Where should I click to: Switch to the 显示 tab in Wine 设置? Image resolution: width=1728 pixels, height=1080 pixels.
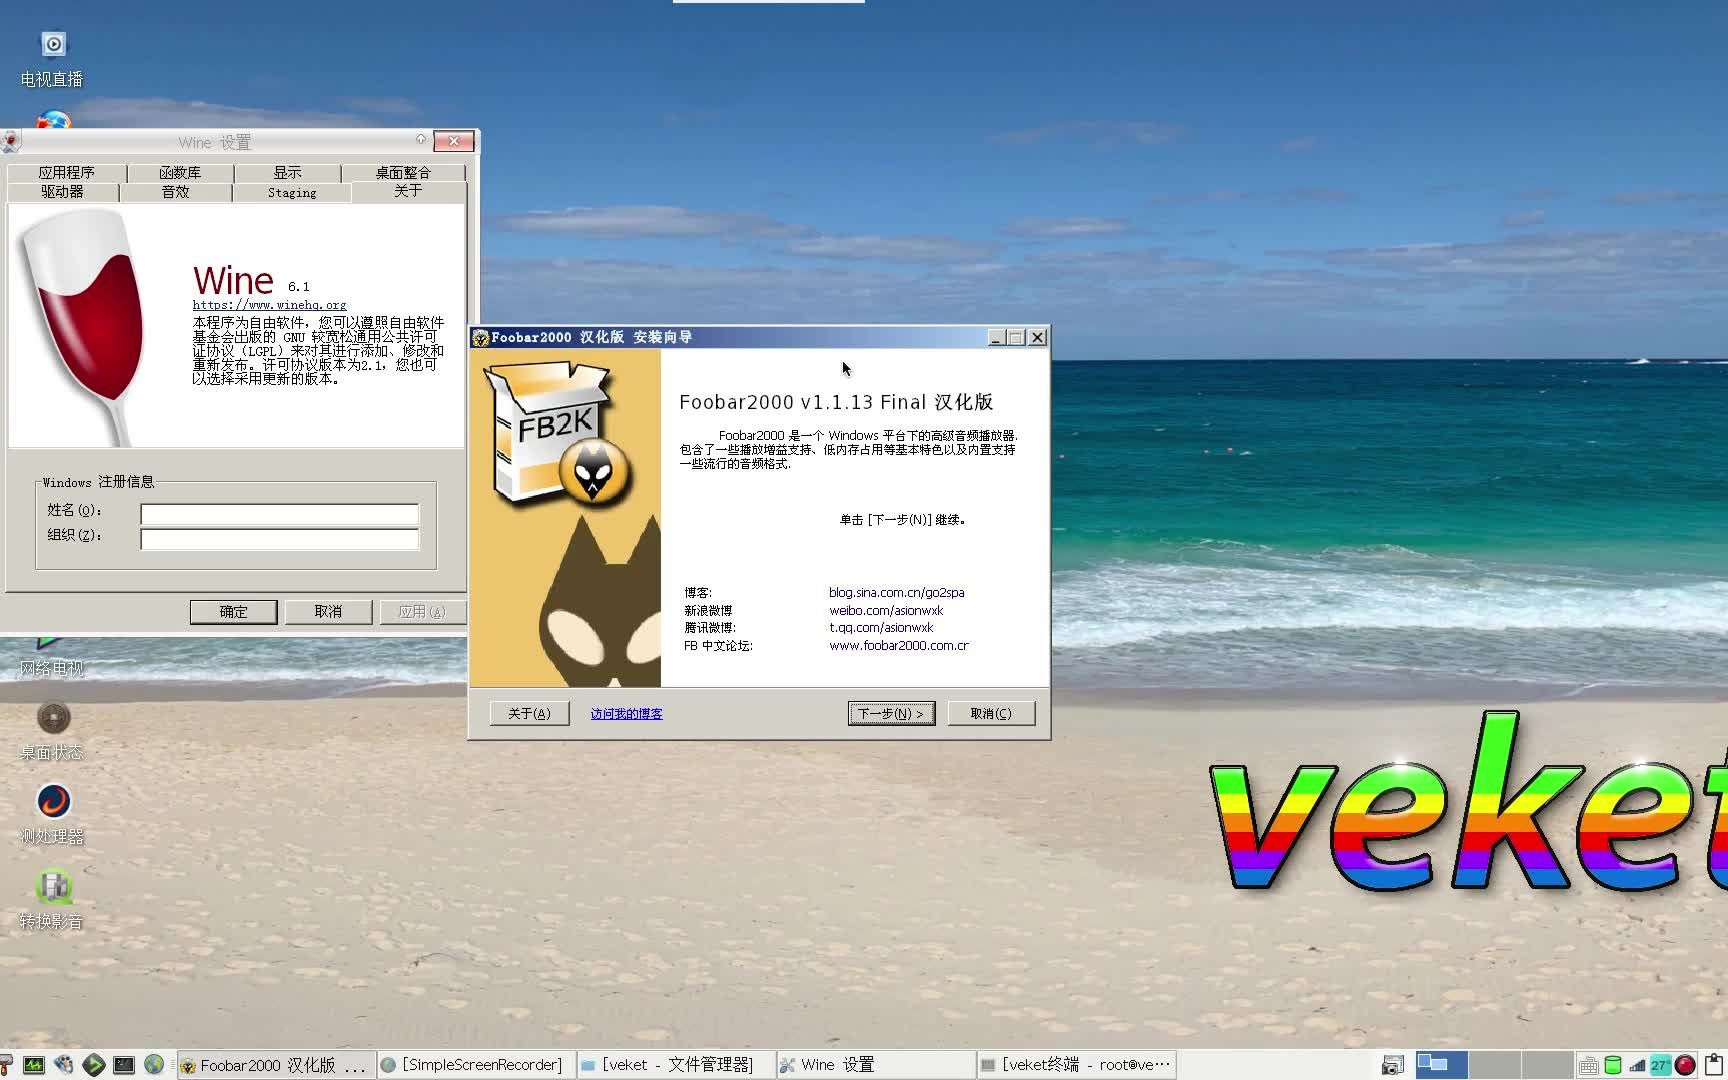click(288, 173)
